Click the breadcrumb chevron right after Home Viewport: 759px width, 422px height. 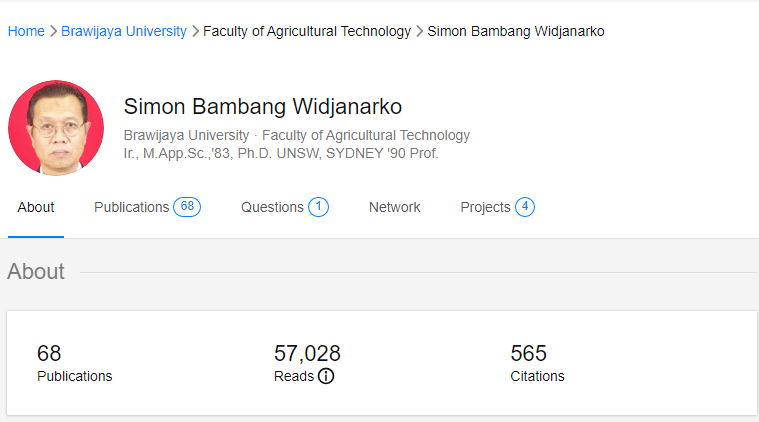point(53,31)
